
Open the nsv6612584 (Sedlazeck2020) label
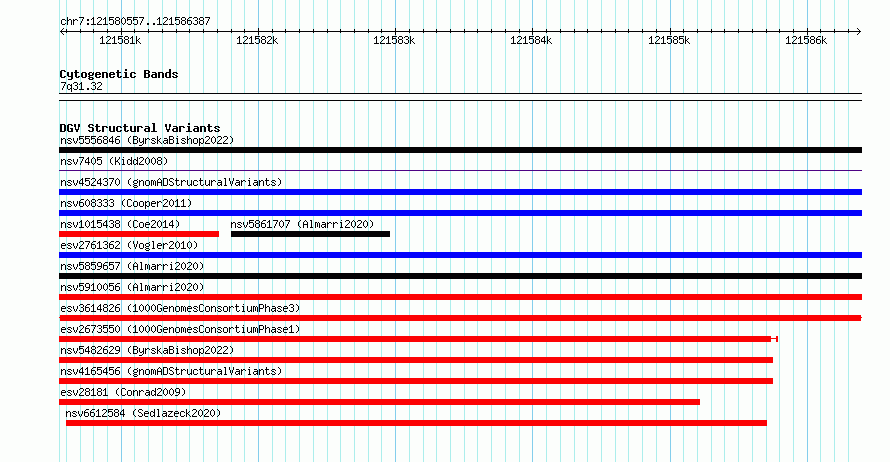pos(143,413)
